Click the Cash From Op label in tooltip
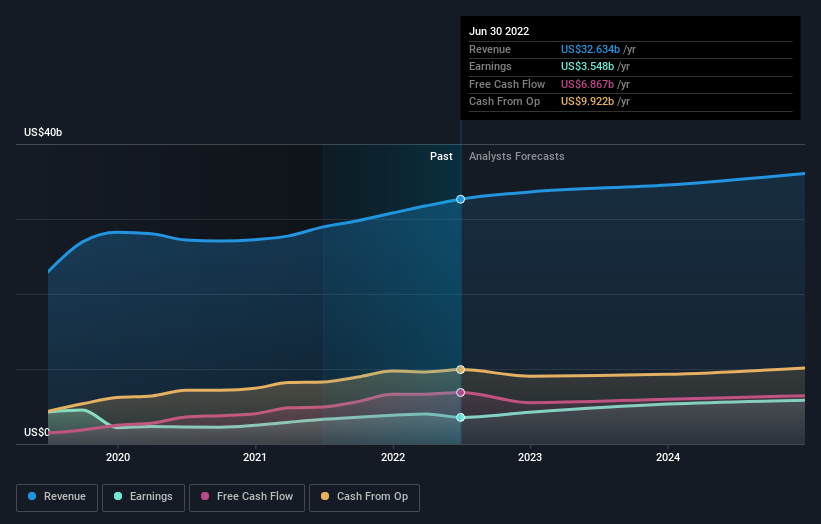Viewport: 821px width, 524px height. pyautogui.click(x=504, y=102)
